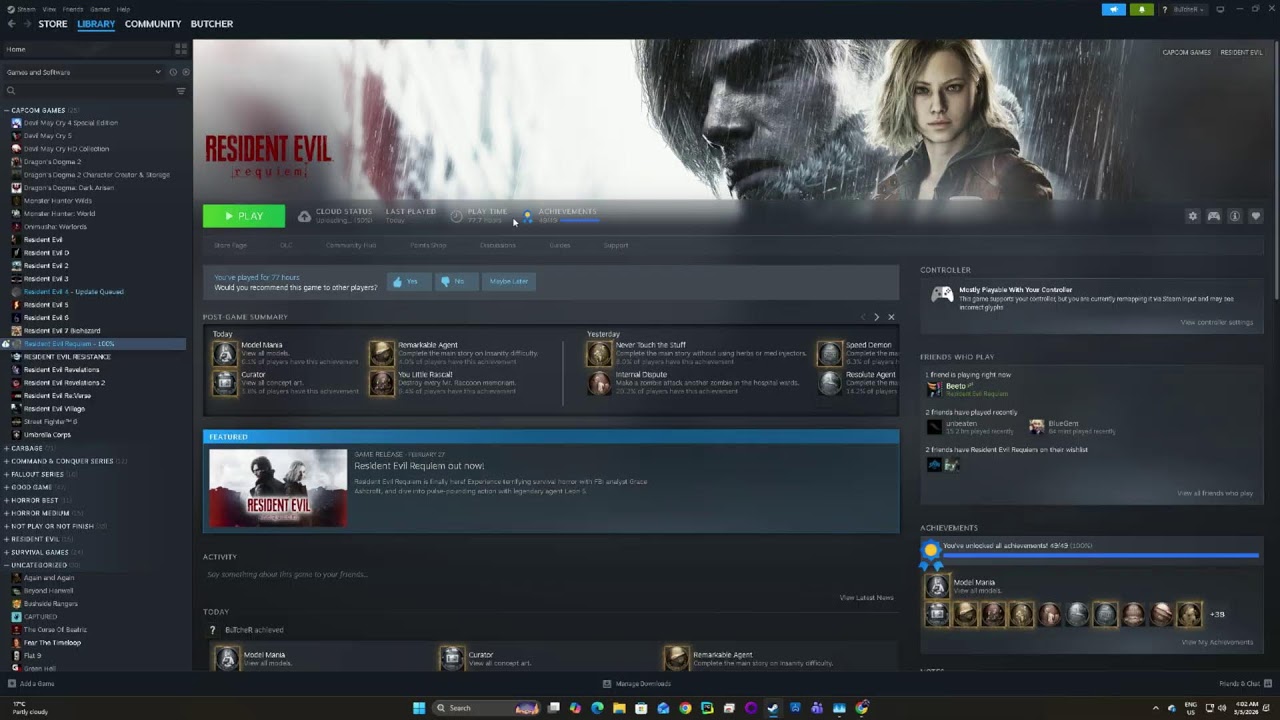Open View all friends who play link
This screenshot has height=720, width=1280.
1215,493
